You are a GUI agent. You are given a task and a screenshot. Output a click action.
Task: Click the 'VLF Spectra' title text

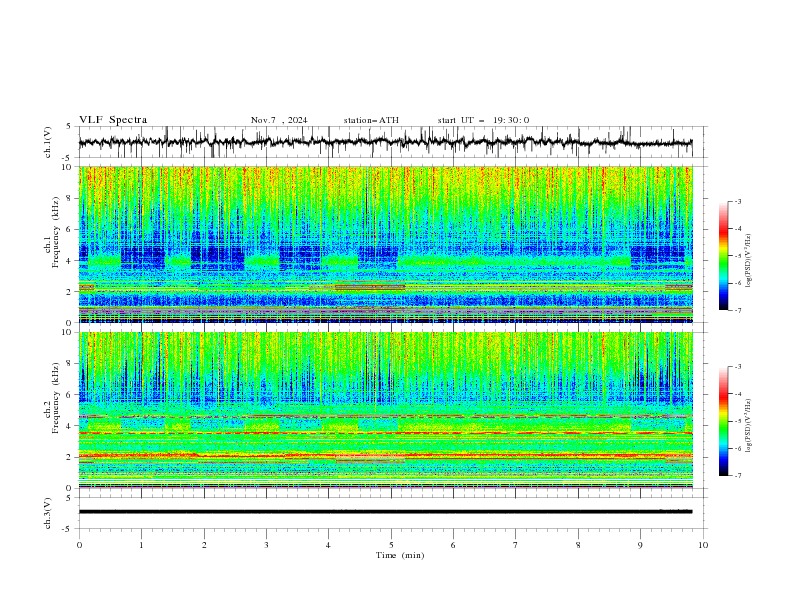pos(113,120)
